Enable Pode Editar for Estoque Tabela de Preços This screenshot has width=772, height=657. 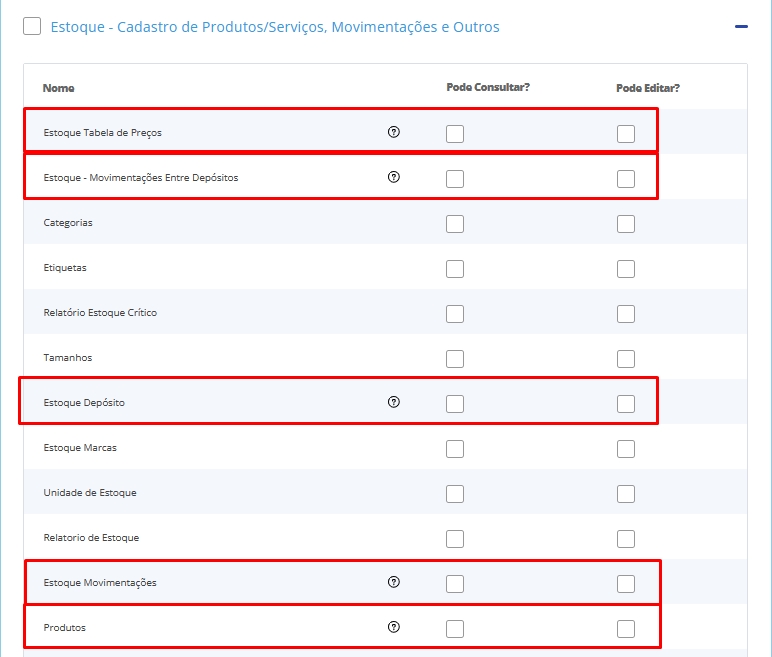[x=626, y=134]
